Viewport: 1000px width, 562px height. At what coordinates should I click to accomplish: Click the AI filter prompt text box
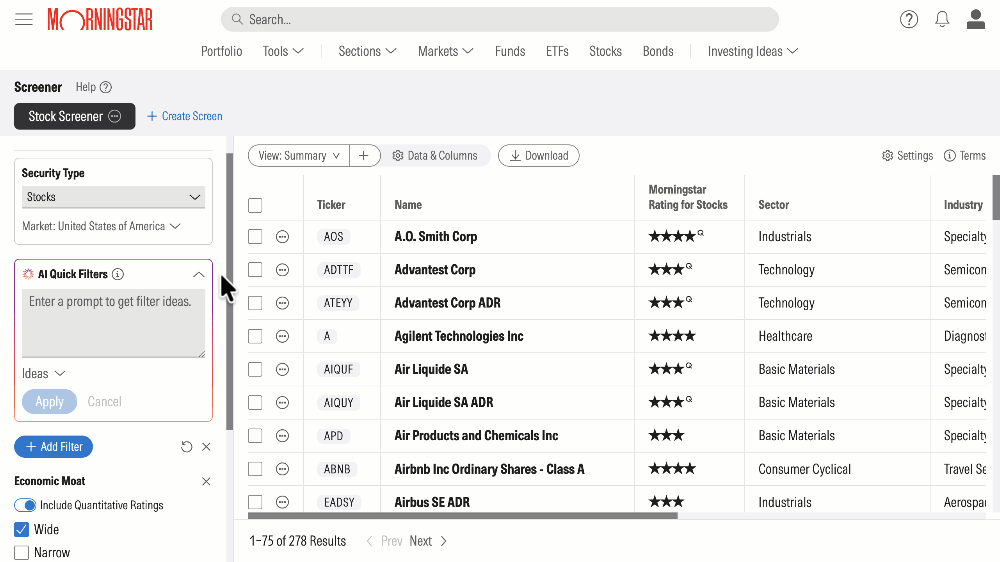114,323
